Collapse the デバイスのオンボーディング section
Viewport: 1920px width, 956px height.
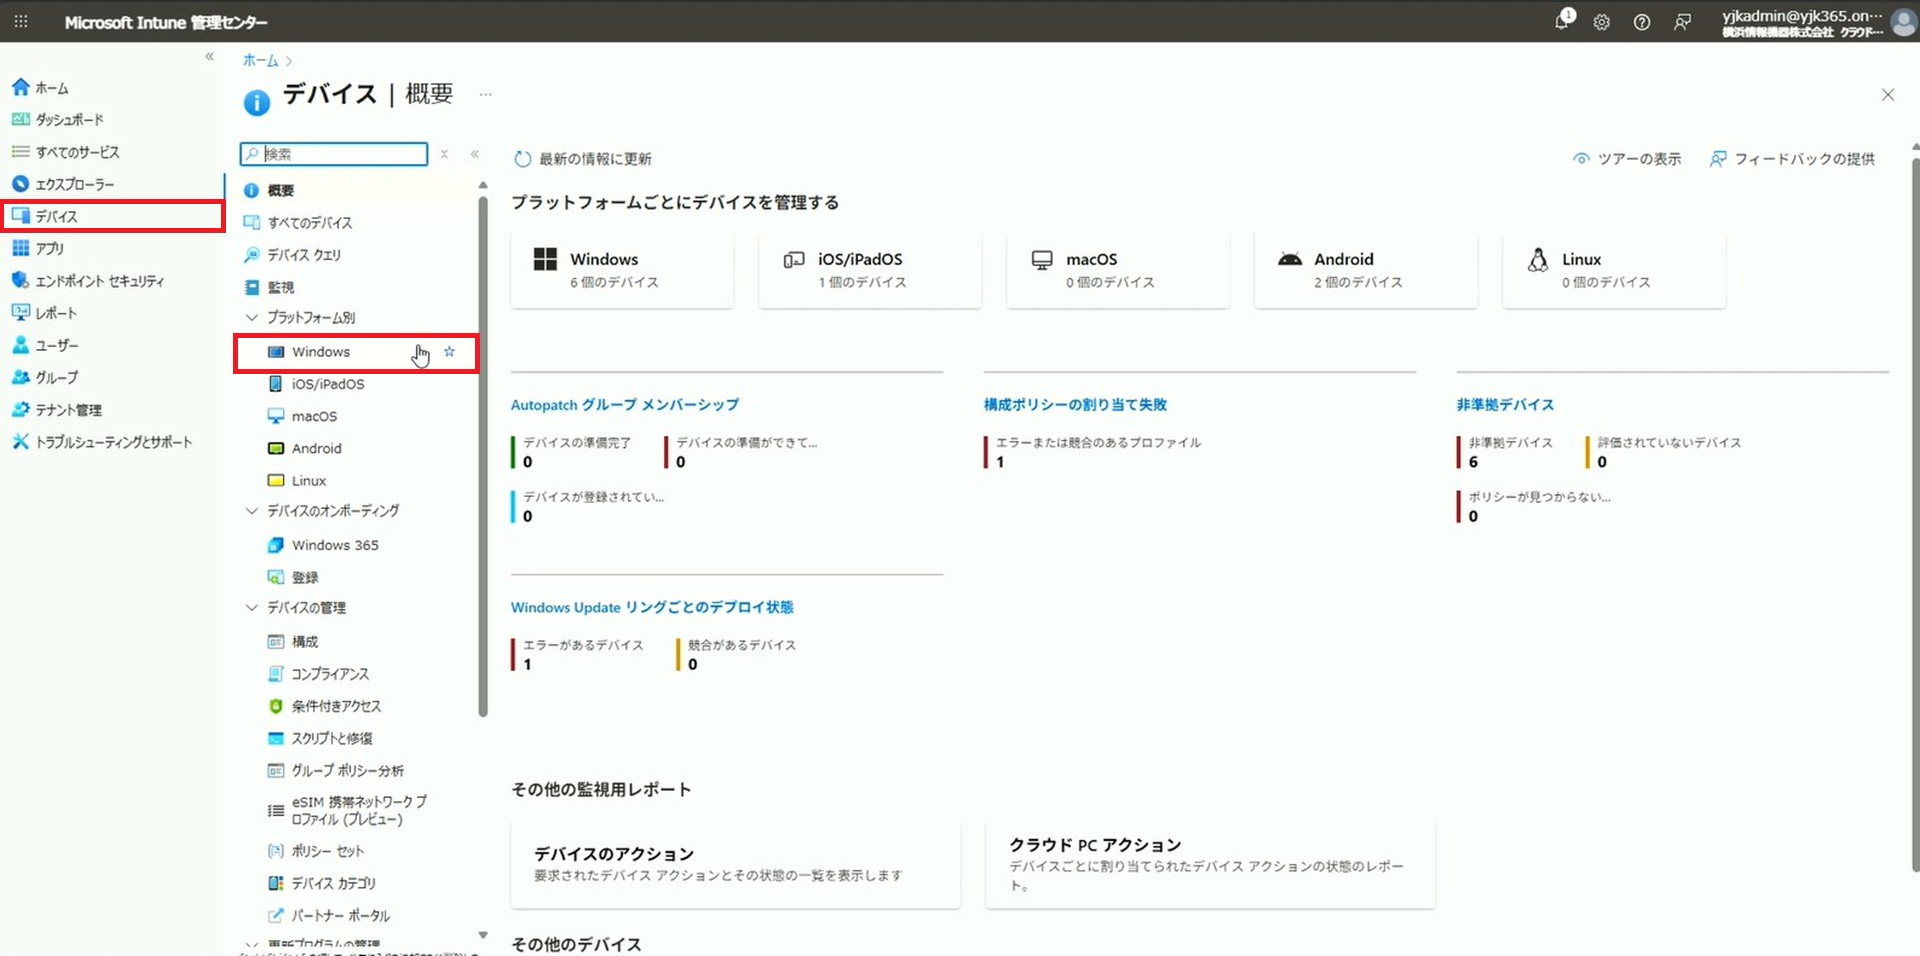click(x=252, y=511)
